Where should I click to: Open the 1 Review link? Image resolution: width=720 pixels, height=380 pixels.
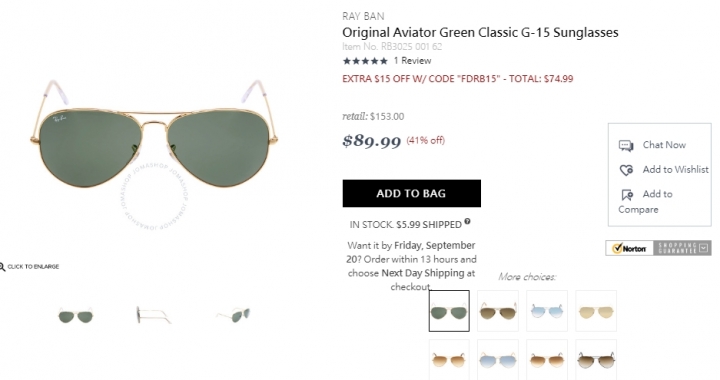412,61
